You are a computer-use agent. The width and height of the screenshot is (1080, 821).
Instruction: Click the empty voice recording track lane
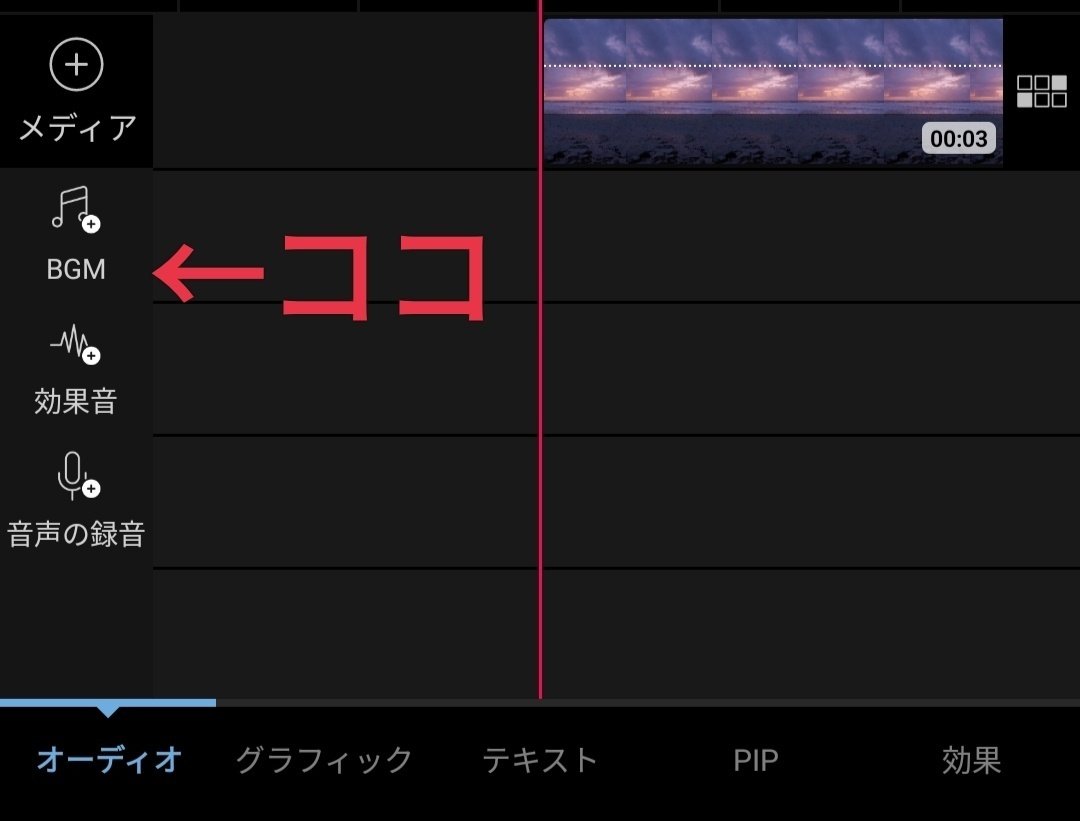coord(616,502)
